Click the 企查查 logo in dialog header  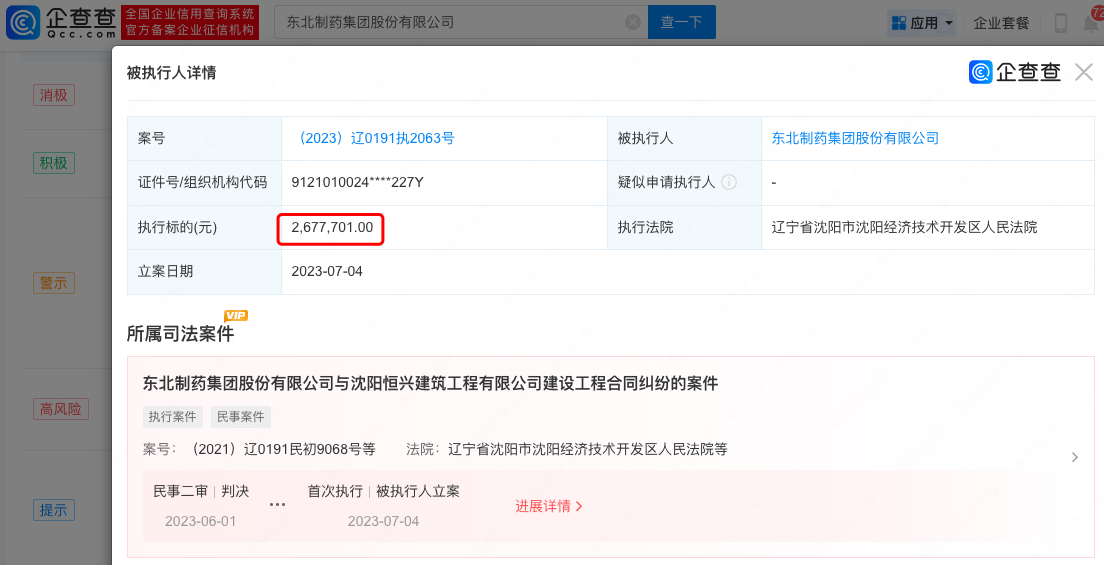click(x=1015, y=72)
